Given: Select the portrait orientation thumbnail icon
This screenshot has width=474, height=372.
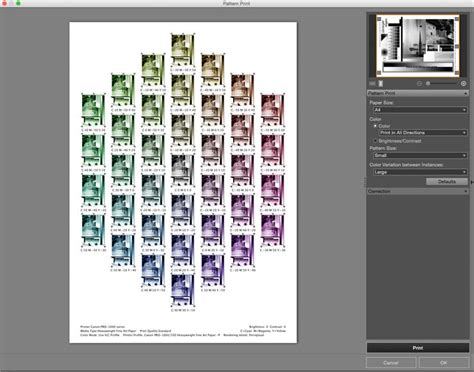Looking at the screenshot, I should coord(380,83).
